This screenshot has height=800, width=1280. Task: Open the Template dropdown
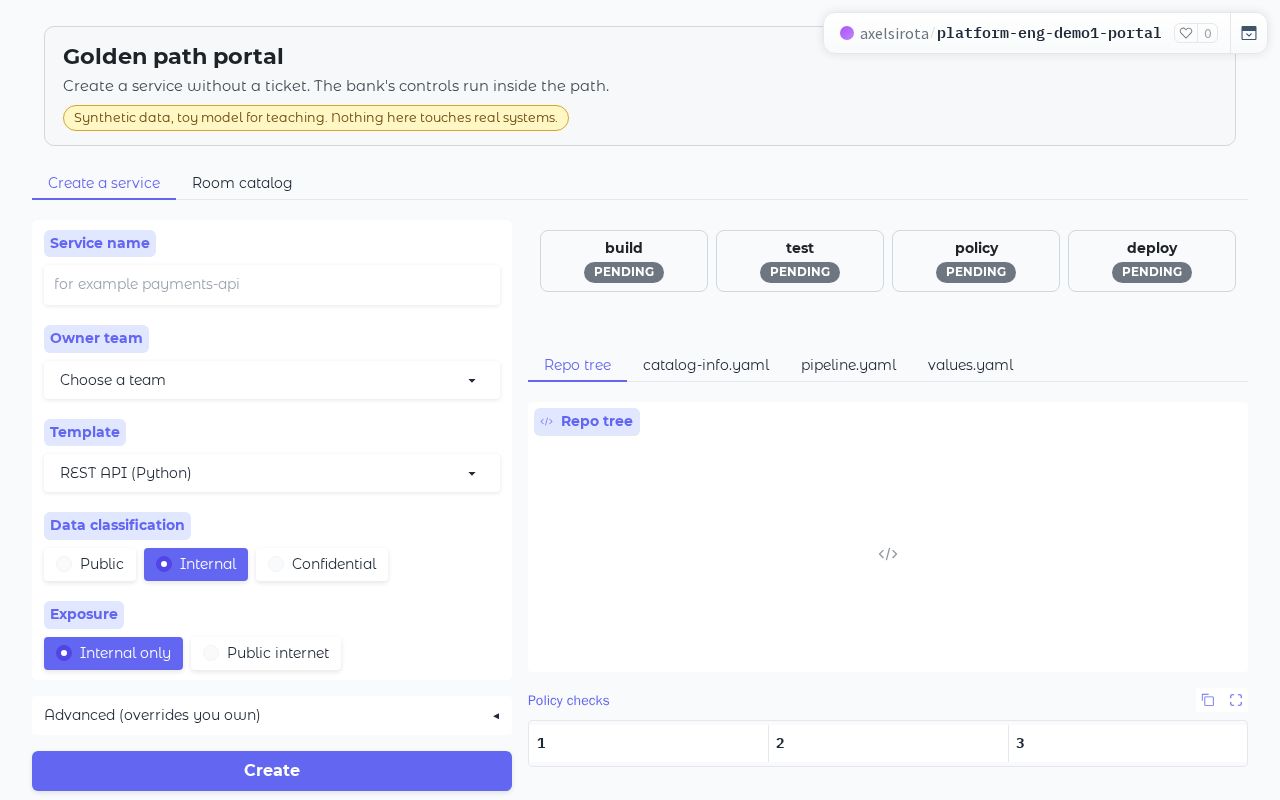click(x=272, y=473)
